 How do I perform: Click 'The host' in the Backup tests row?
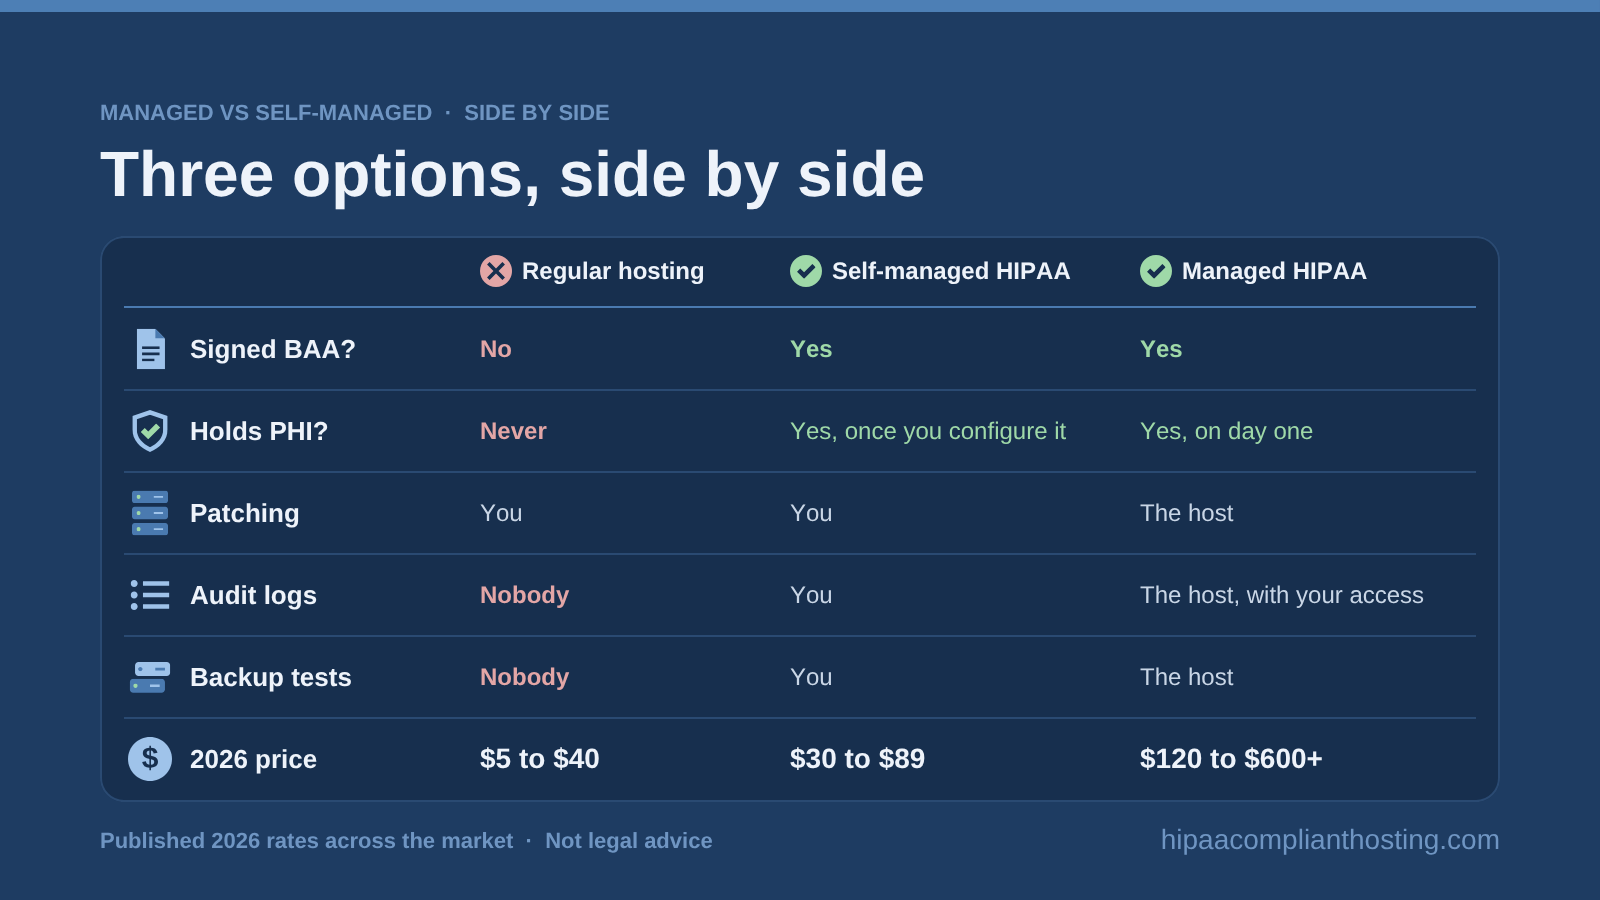click(x=1187, y=677)
